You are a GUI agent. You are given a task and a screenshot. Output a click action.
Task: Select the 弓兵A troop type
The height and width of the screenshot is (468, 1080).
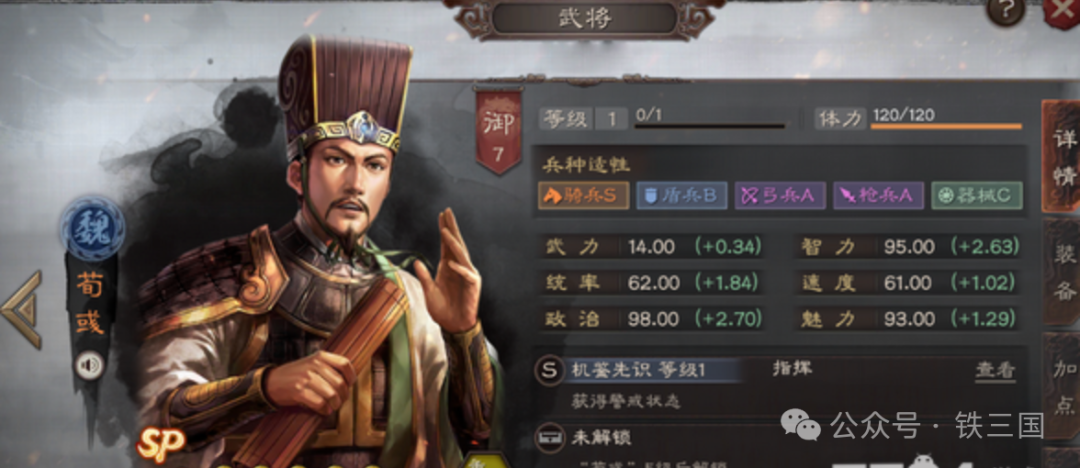point(780,196)
